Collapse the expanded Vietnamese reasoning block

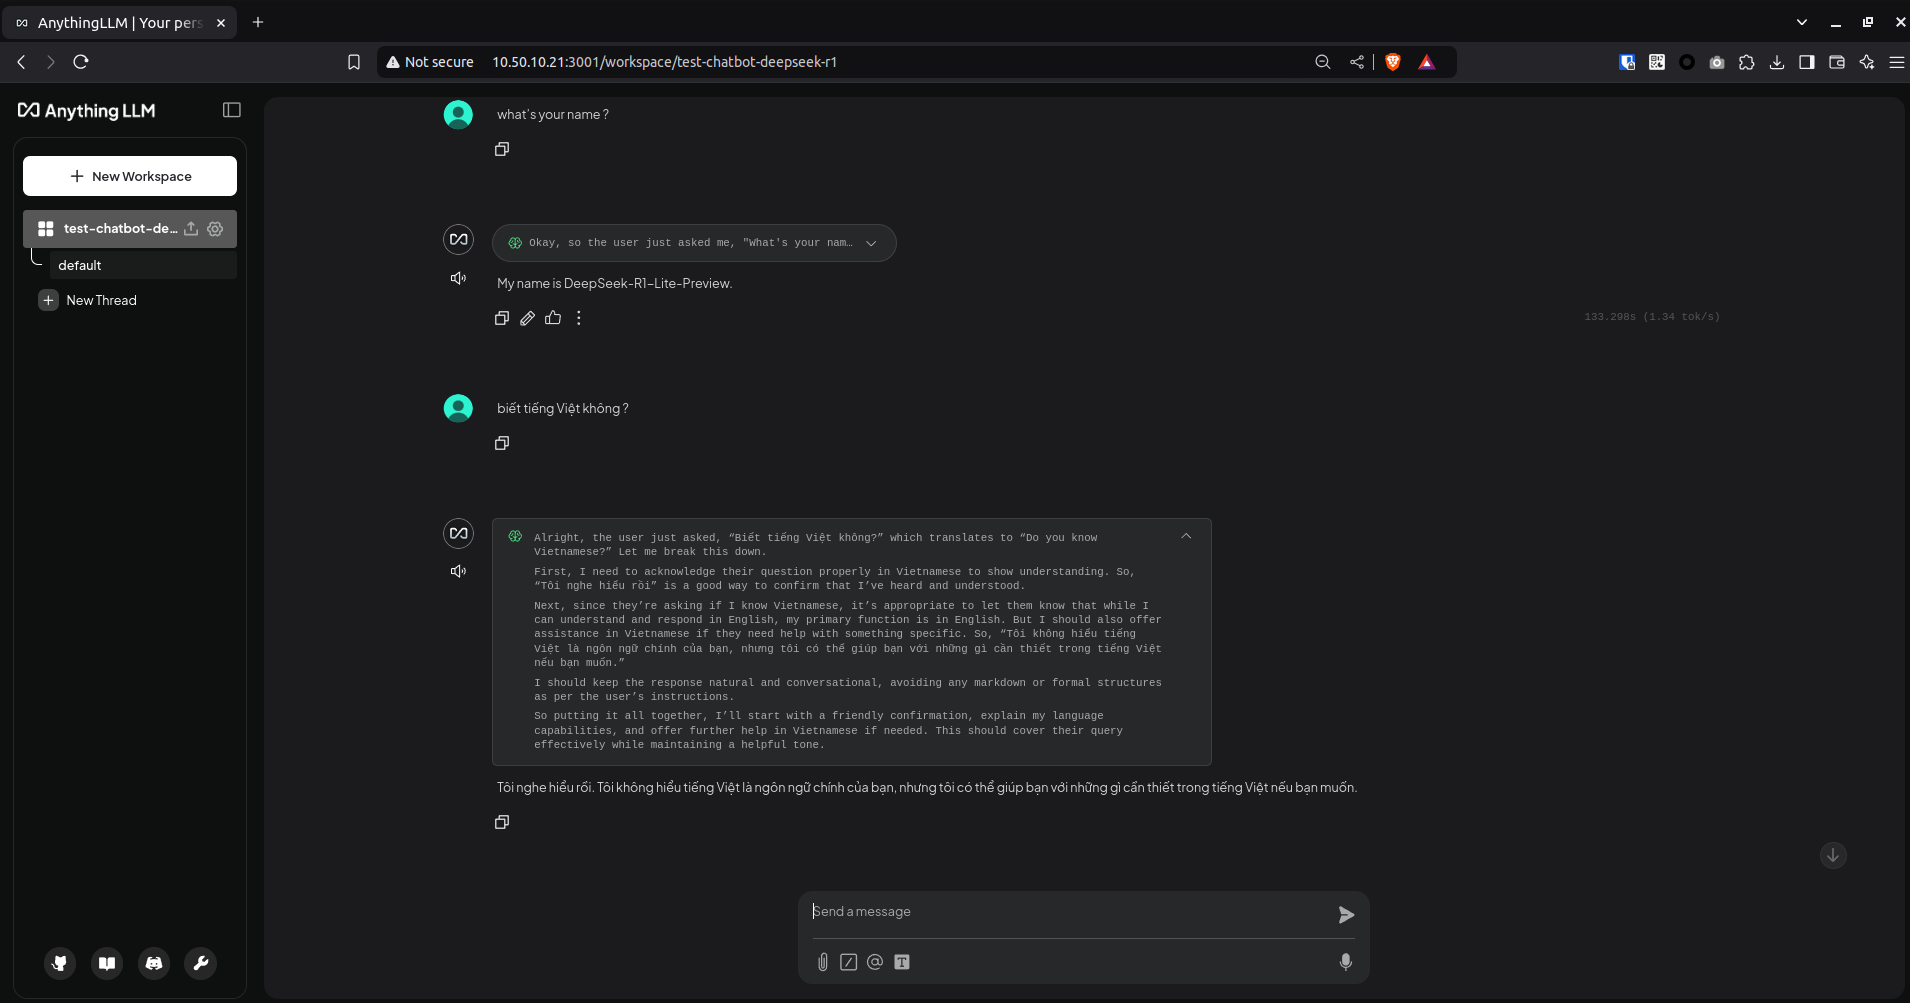click(1186, 536)
